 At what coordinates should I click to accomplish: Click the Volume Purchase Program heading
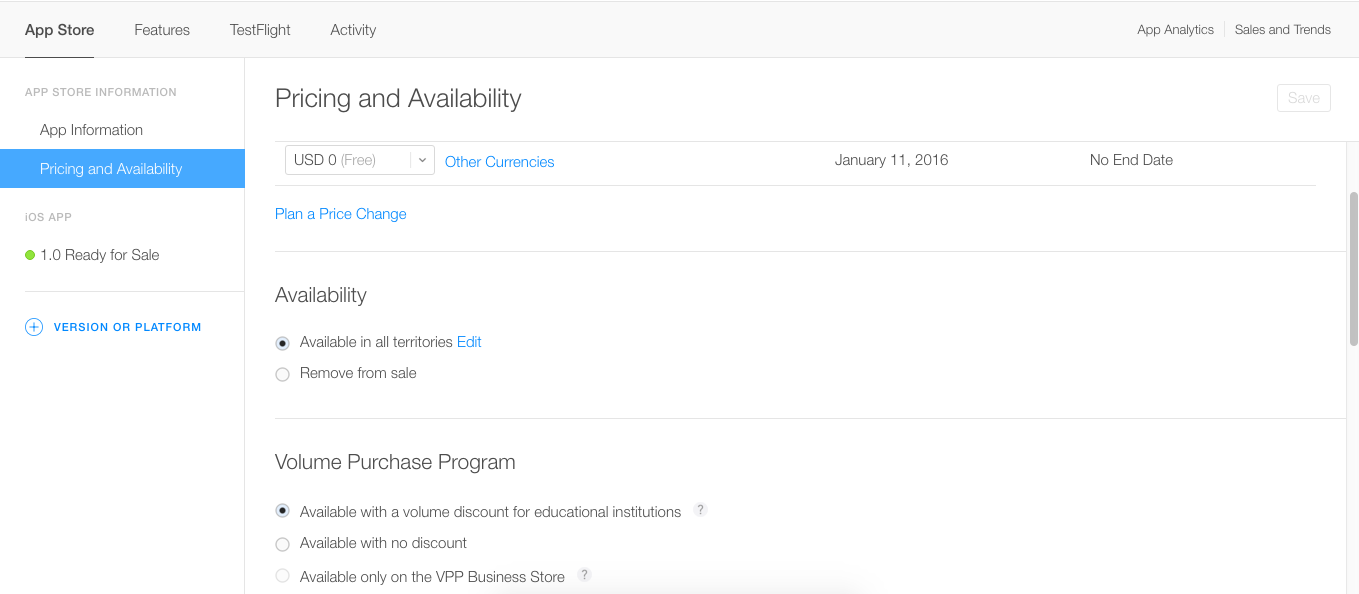click(395, 462)
